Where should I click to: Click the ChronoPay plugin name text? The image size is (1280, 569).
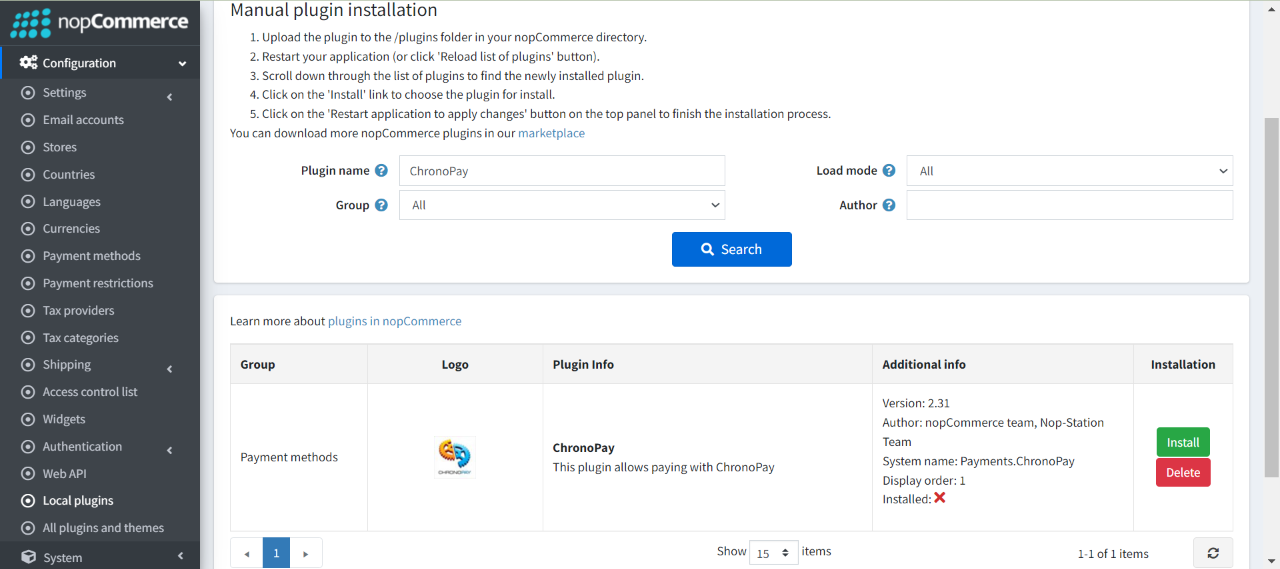click(583, 448)
